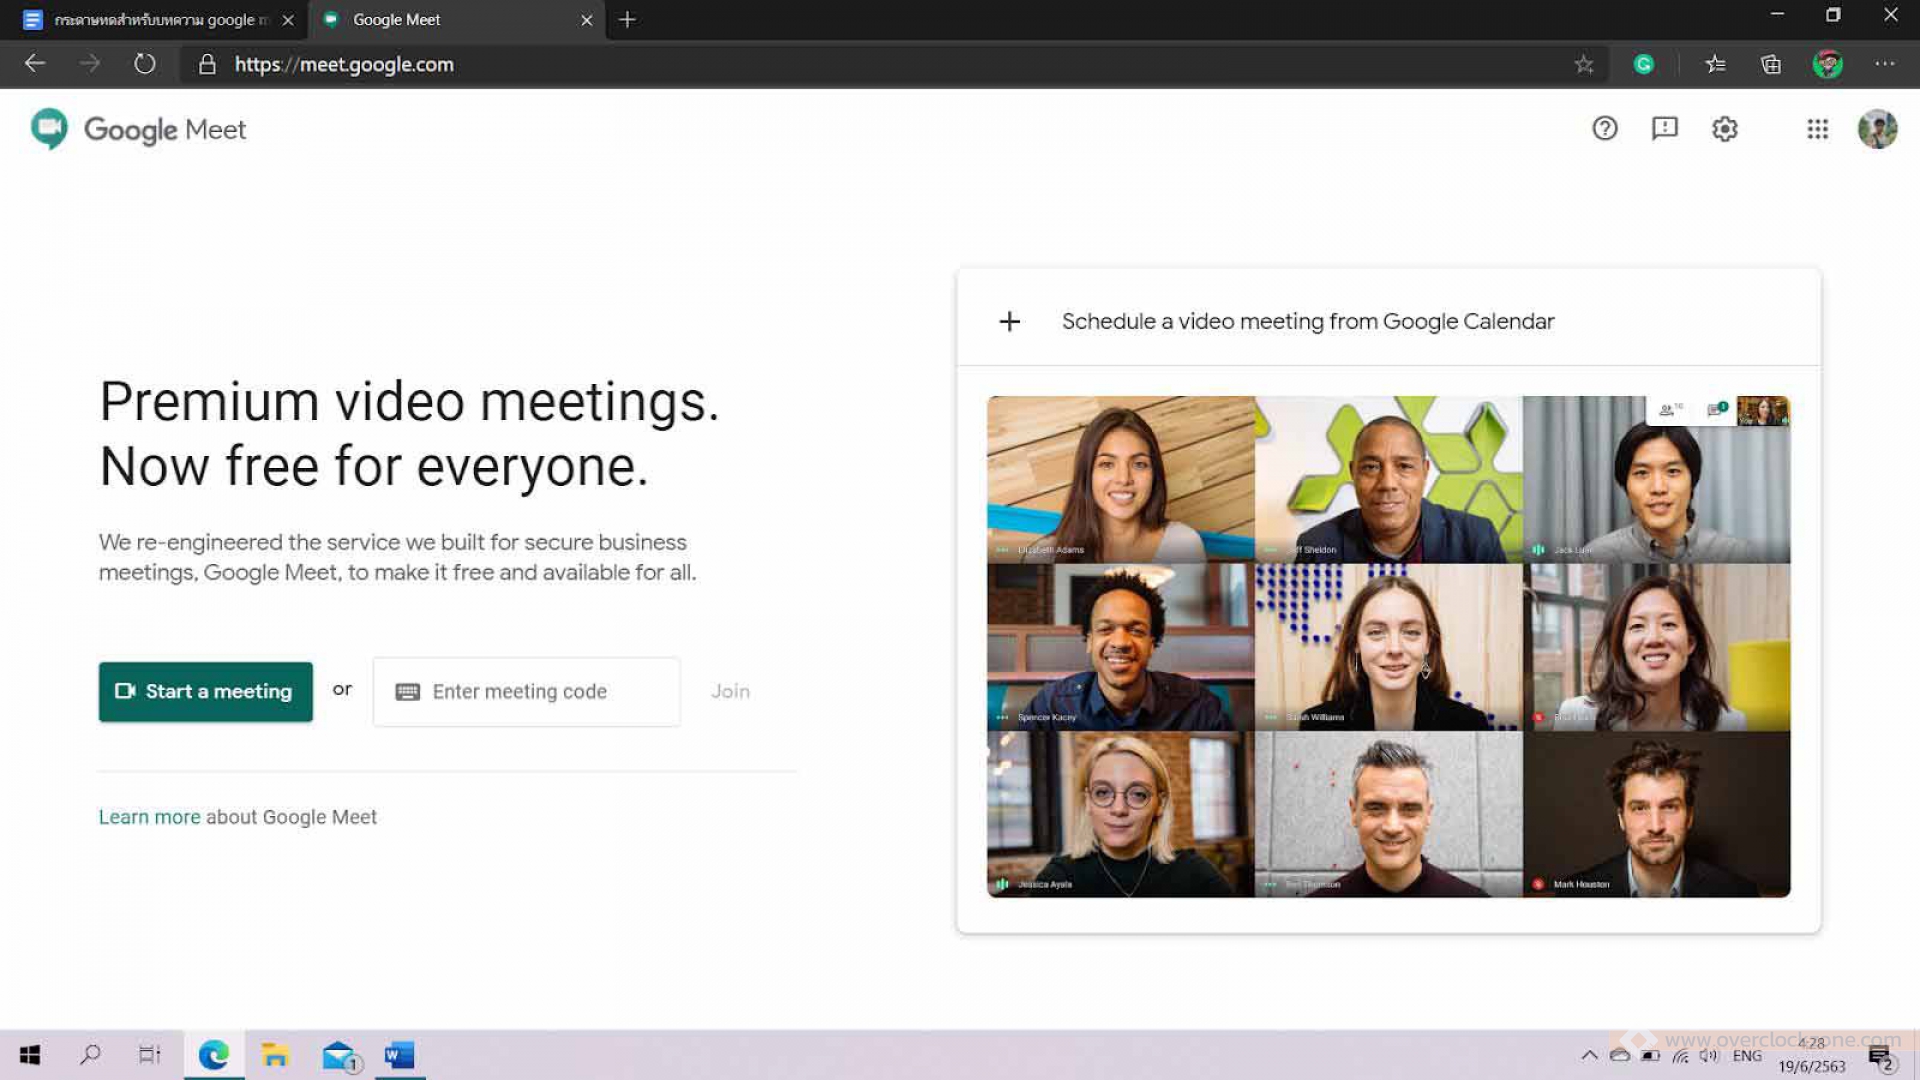Click Learn more about Google Meet link

click(x=149, y=816)
